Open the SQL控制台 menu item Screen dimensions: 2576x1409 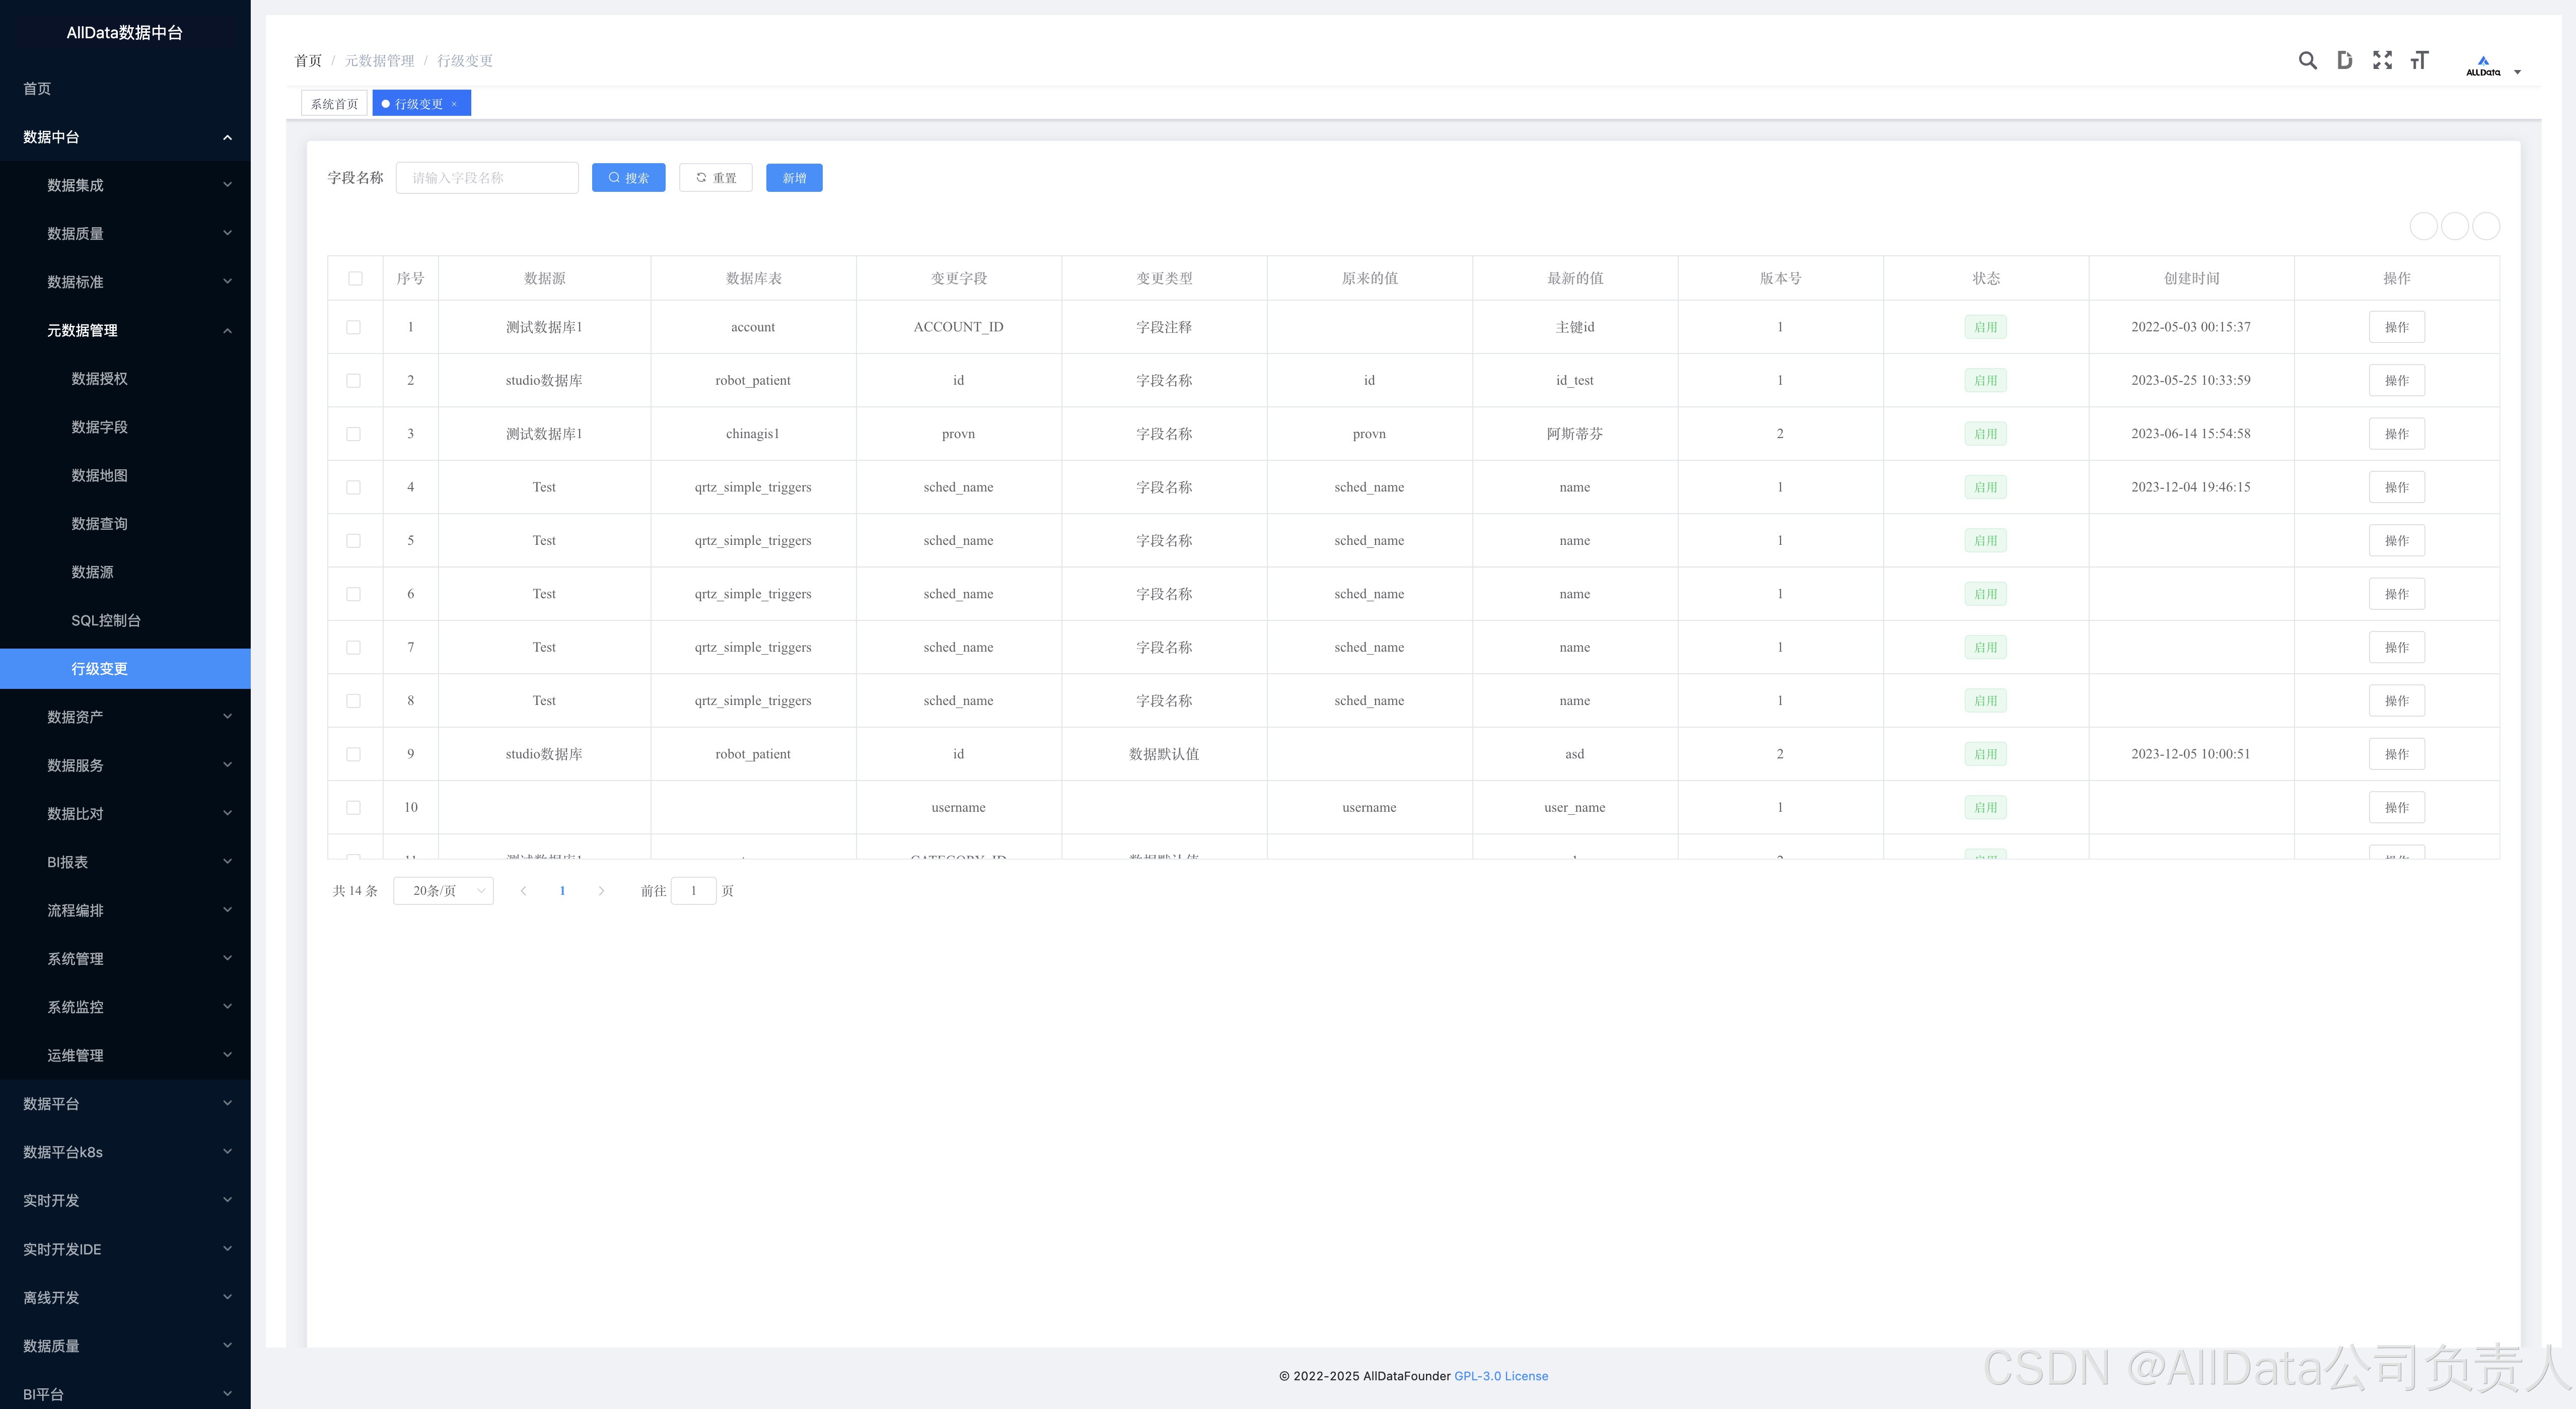(x=106, y=620)
